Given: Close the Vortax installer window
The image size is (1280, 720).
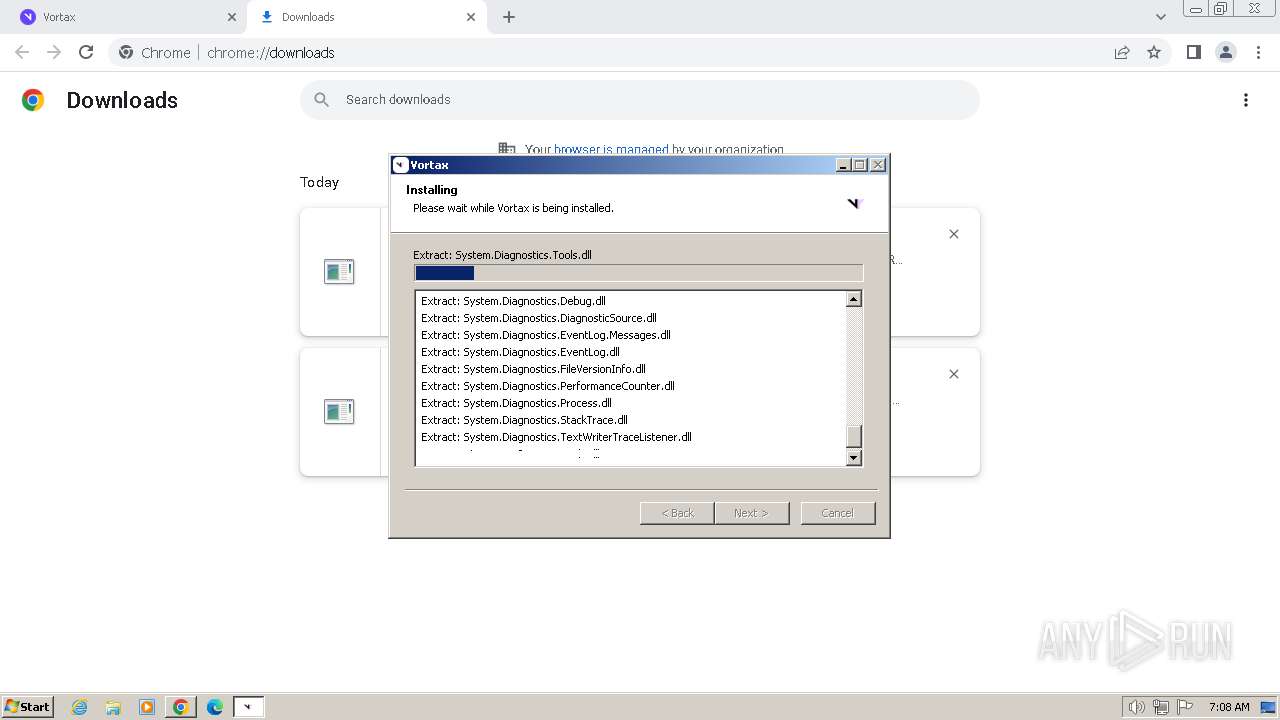Looking at the screenshot, I should (x=878, y=165).
